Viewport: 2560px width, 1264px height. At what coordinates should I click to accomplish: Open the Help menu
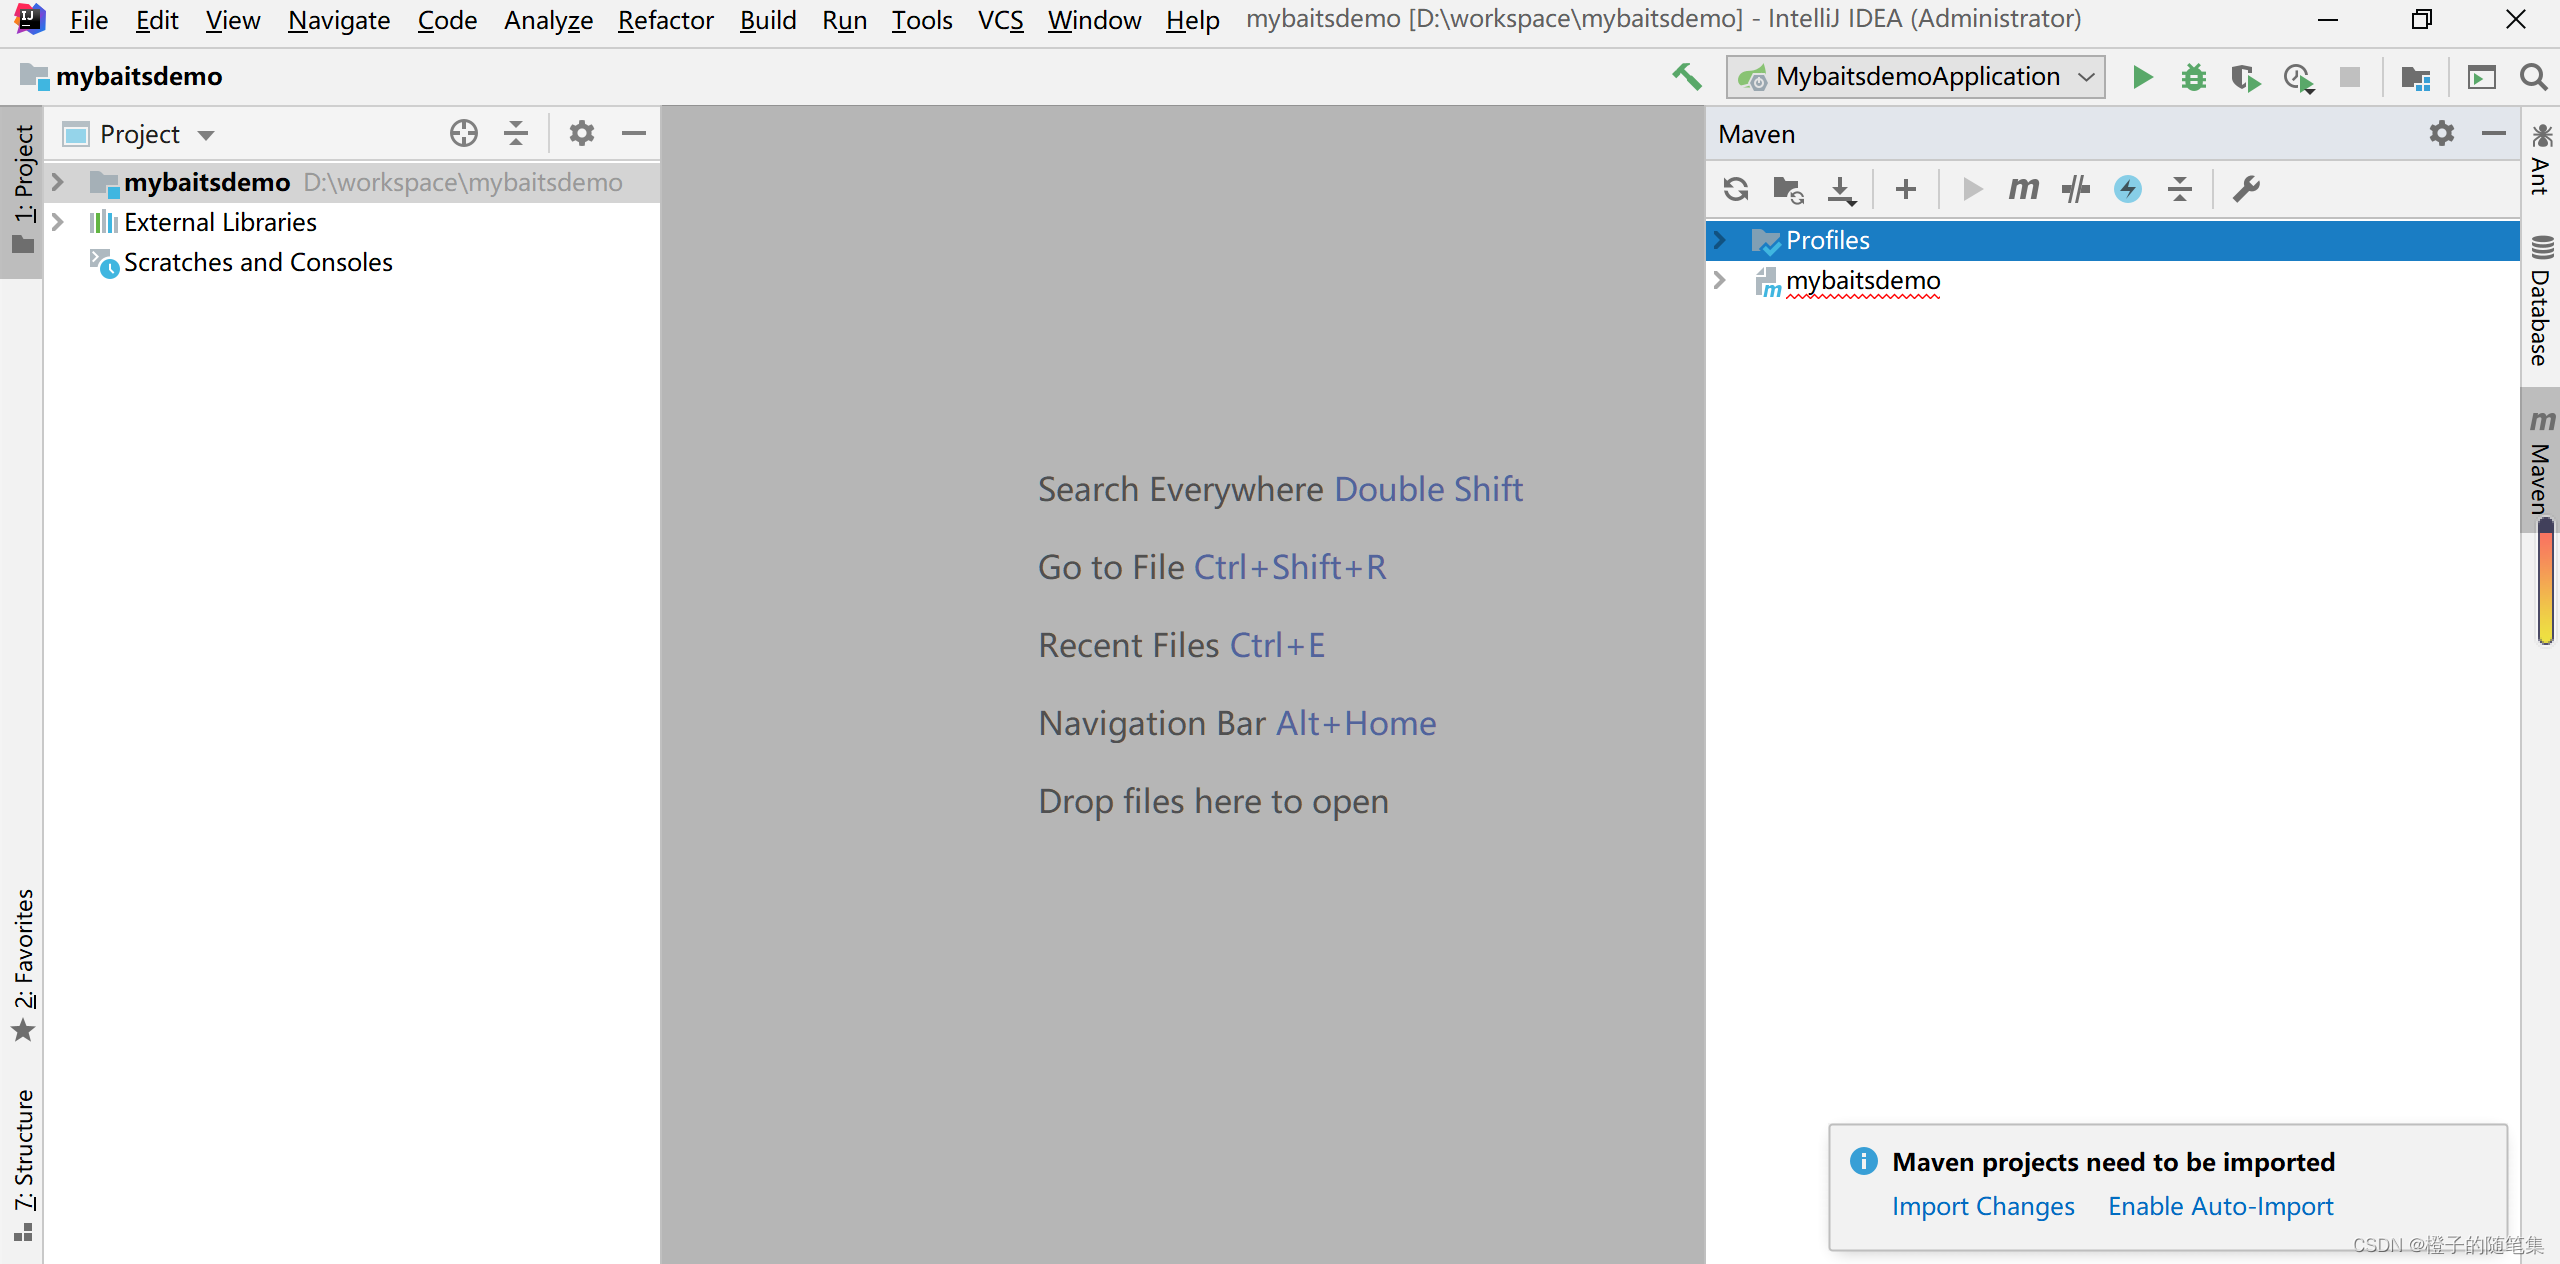1192,20
